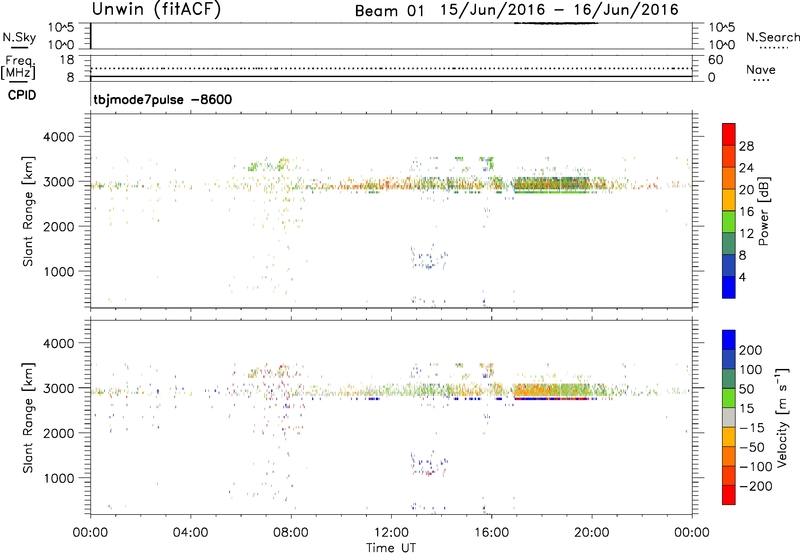The width and height of the screenshot is (800, 554).
Task: Click the '4' value on the power colorbar
Action: 742,277
